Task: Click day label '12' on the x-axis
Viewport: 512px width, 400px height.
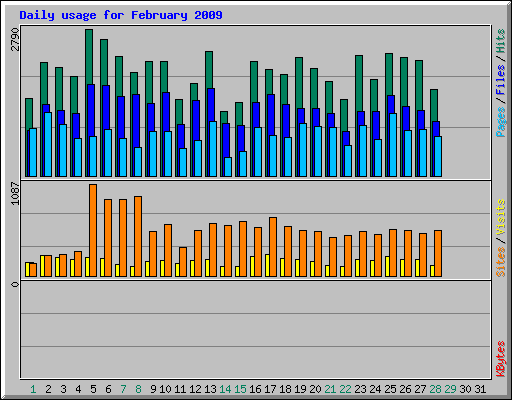Action: [x=195, y=389]
